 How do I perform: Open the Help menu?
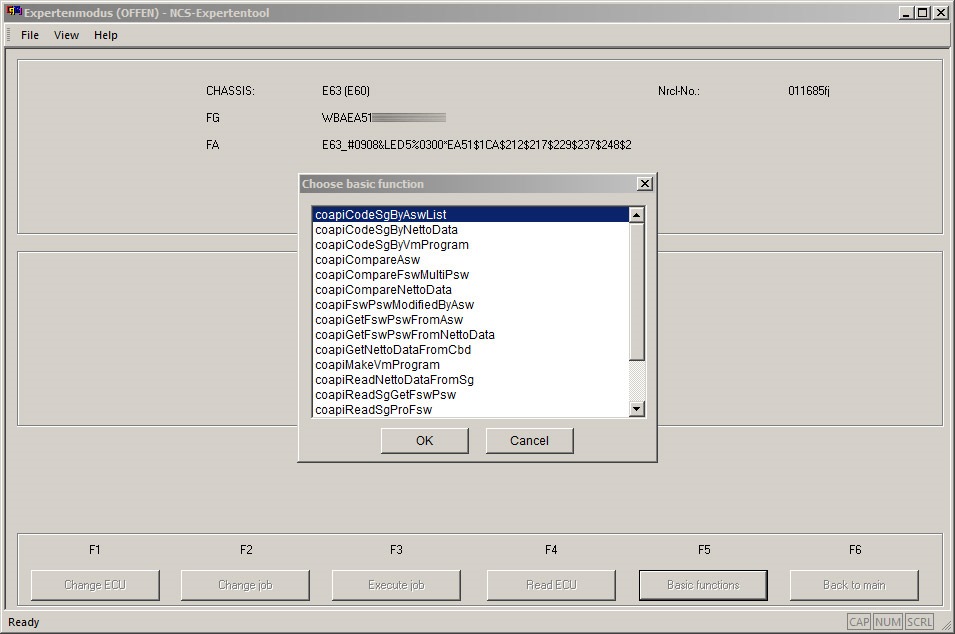(x=105, y=35)
